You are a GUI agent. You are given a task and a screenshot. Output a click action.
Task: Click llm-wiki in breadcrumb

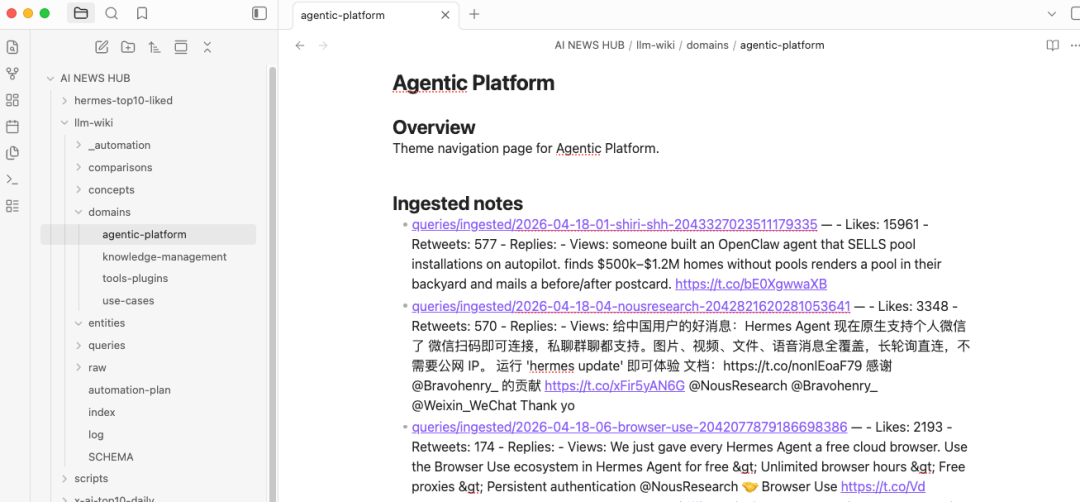[x=654, y=45]
